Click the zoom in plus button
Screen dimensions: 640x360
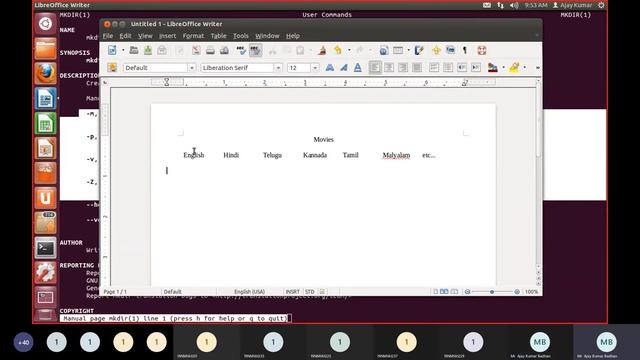point(517,292)
